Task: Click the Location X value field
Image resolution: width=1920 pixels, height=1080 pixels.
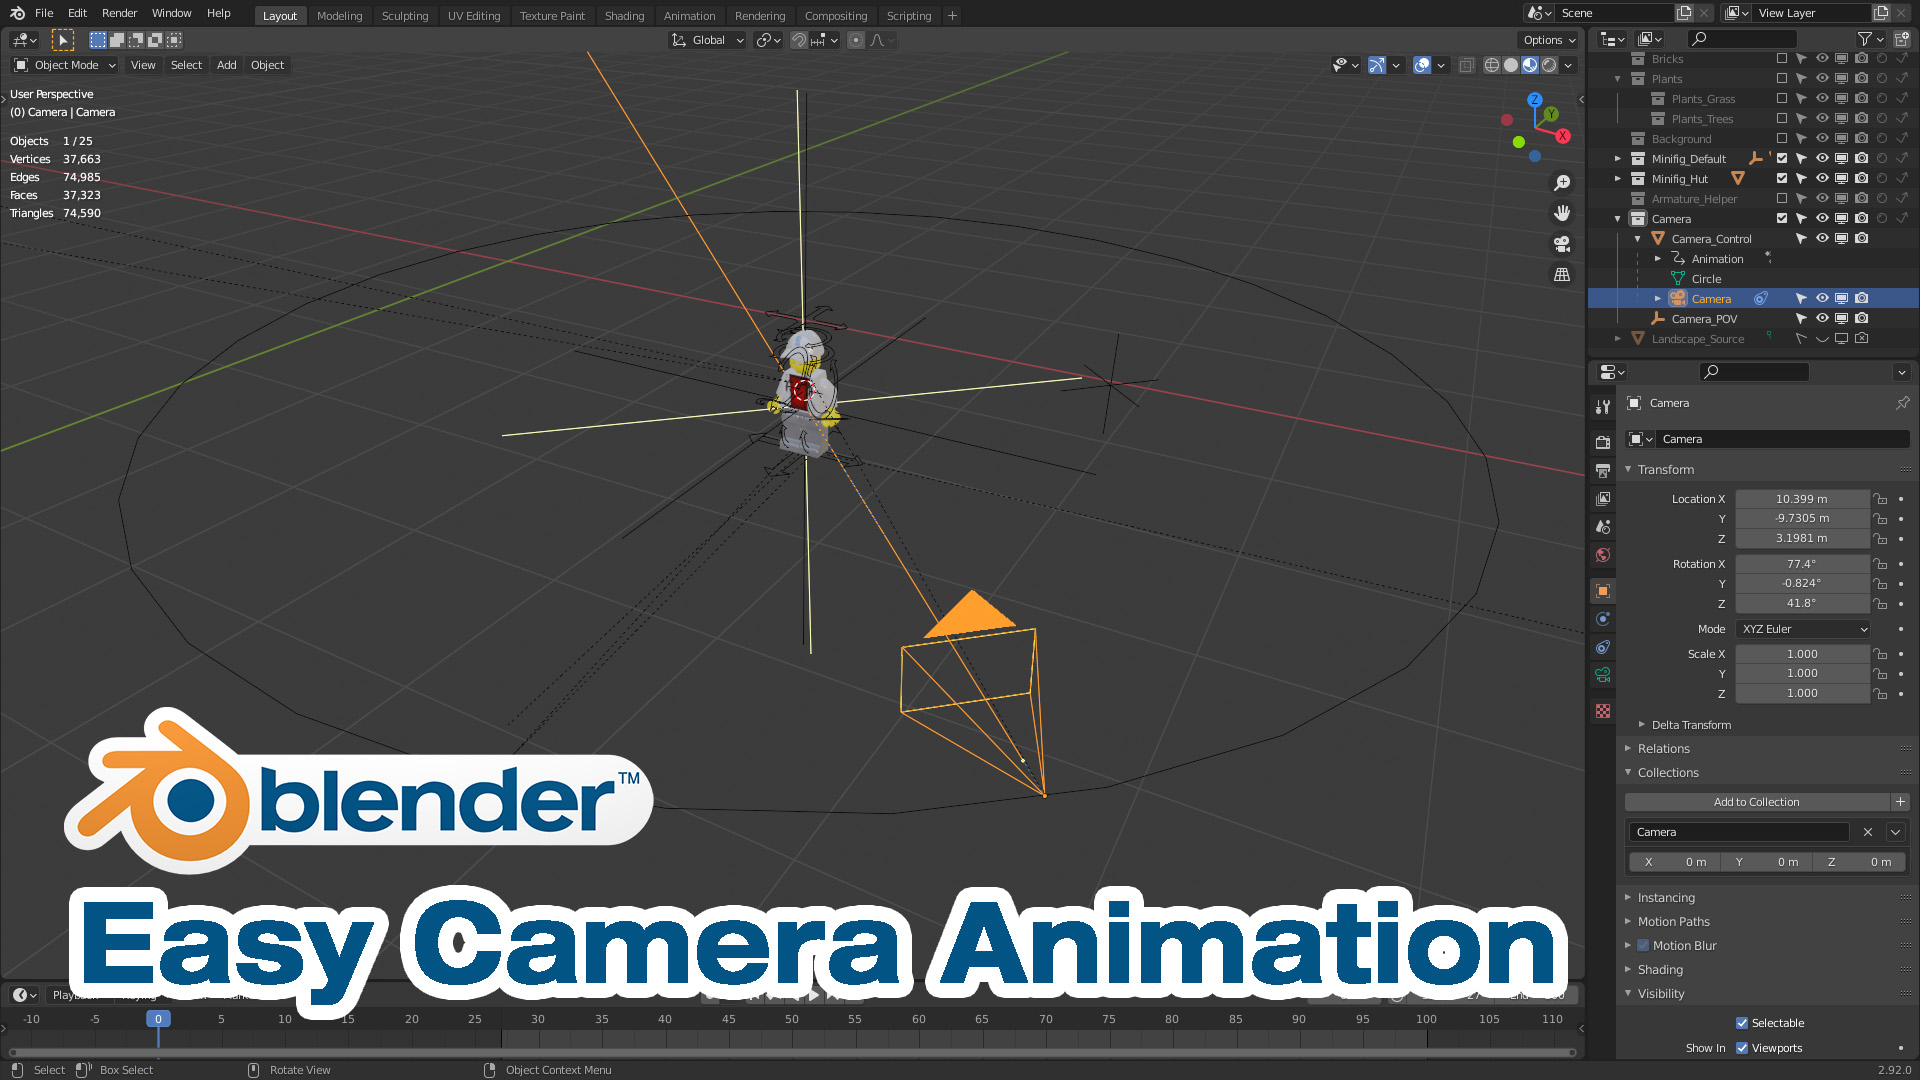Action: [x=1802, y=499]
